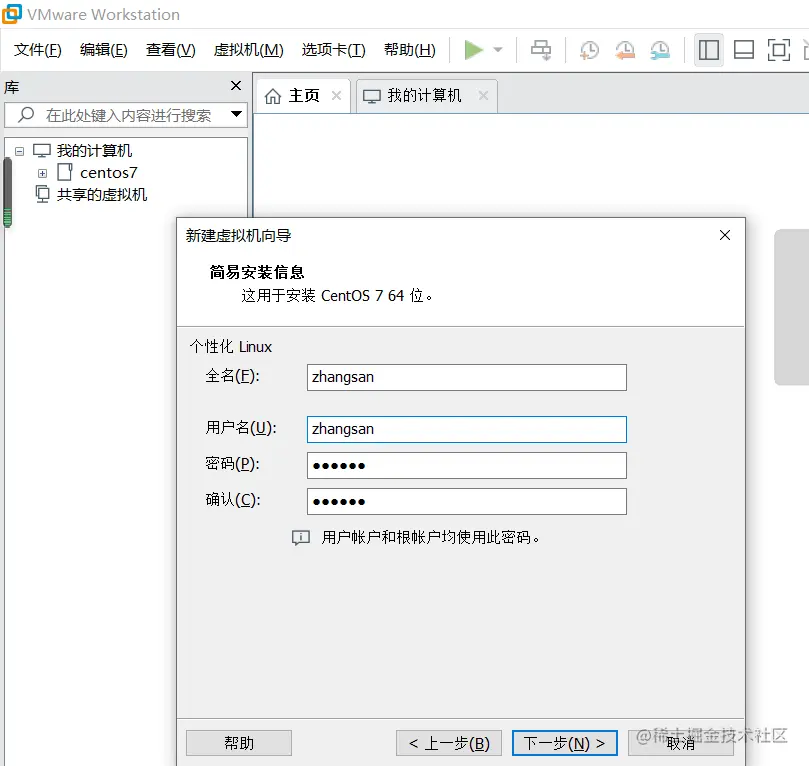Screen dimensions: 809x766
Task: Open the 编辑(E) menu
Action: pos(104,50)
